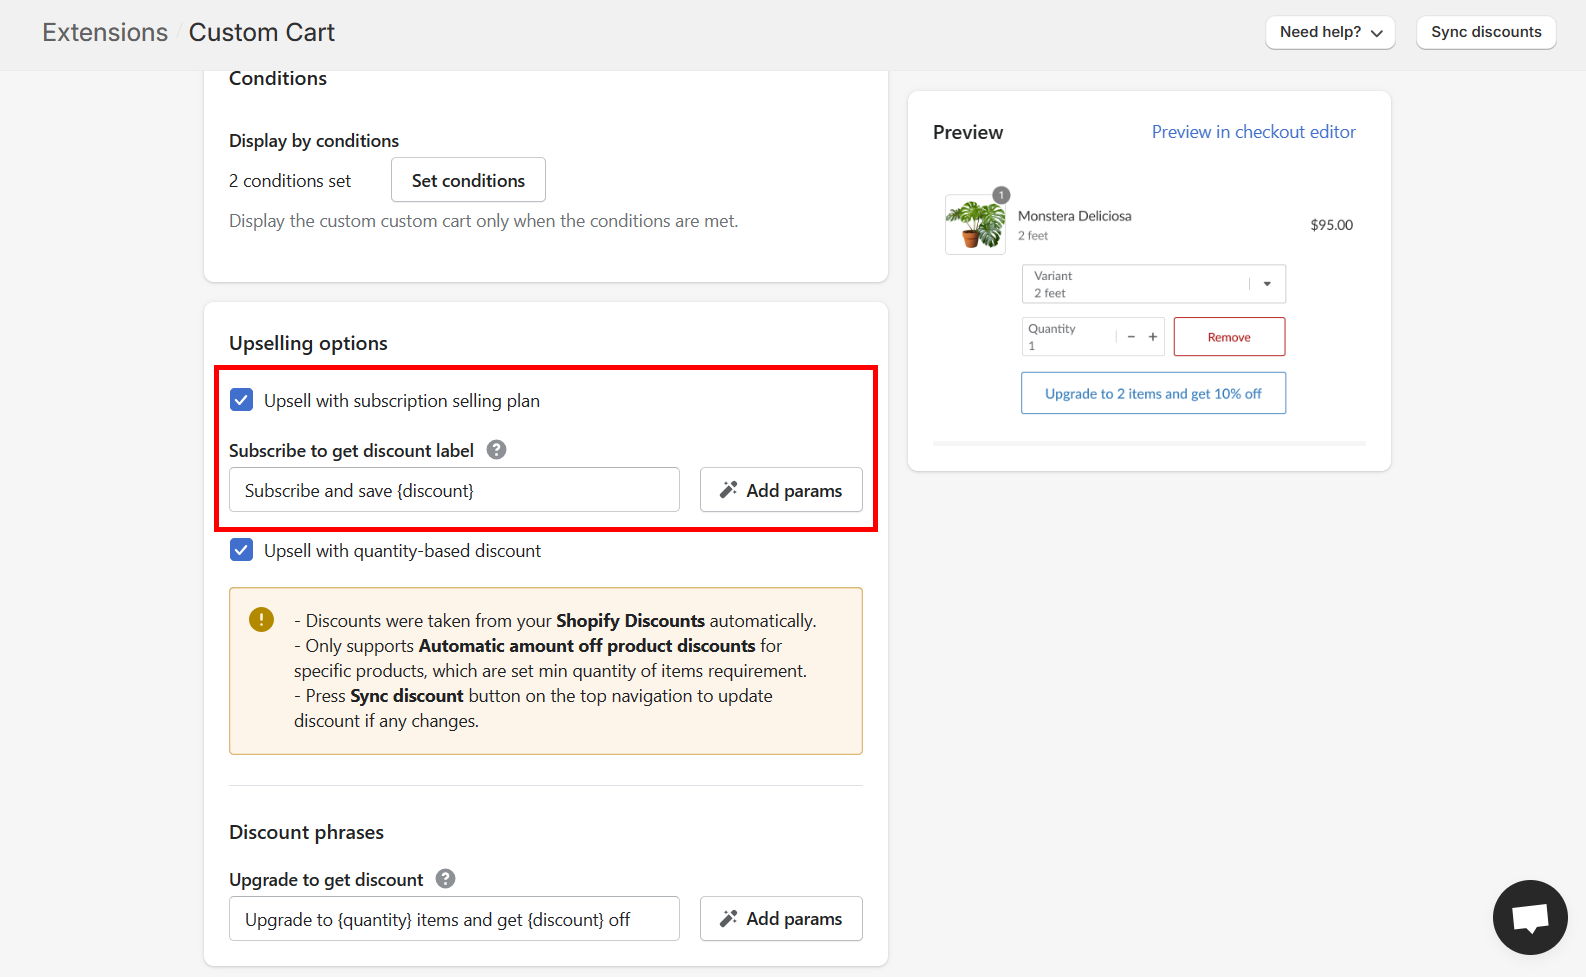This screenshot has width=1586, height=977.
Task: Click the Remove button in preview
Action: pyautogui.click(x=1229, y=337)
